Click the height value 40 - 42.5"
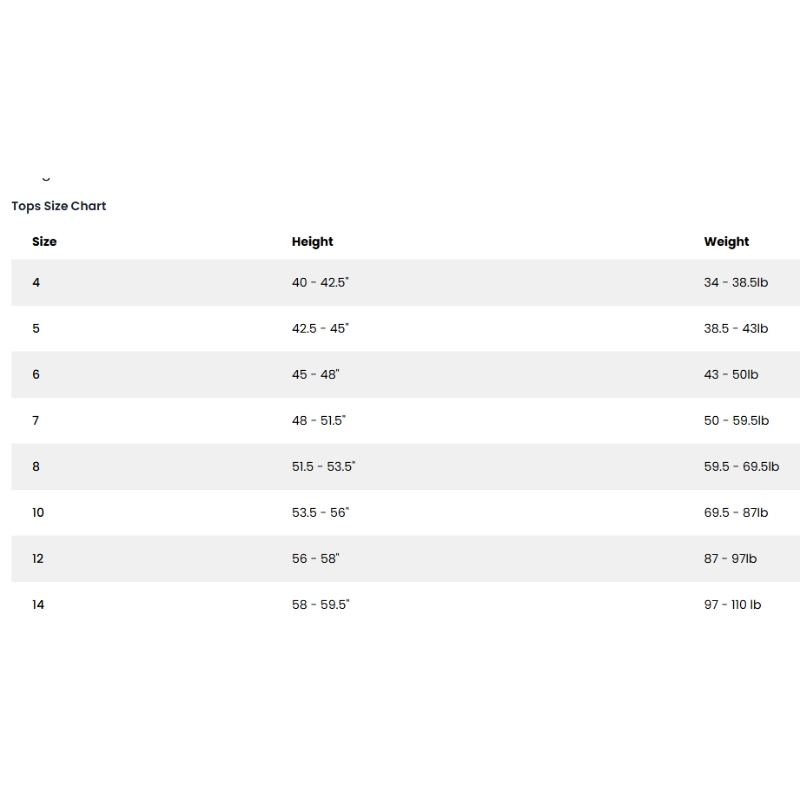The height and width of the screenshot is (800, 800). pyautogui.click(x=320, y=283)
